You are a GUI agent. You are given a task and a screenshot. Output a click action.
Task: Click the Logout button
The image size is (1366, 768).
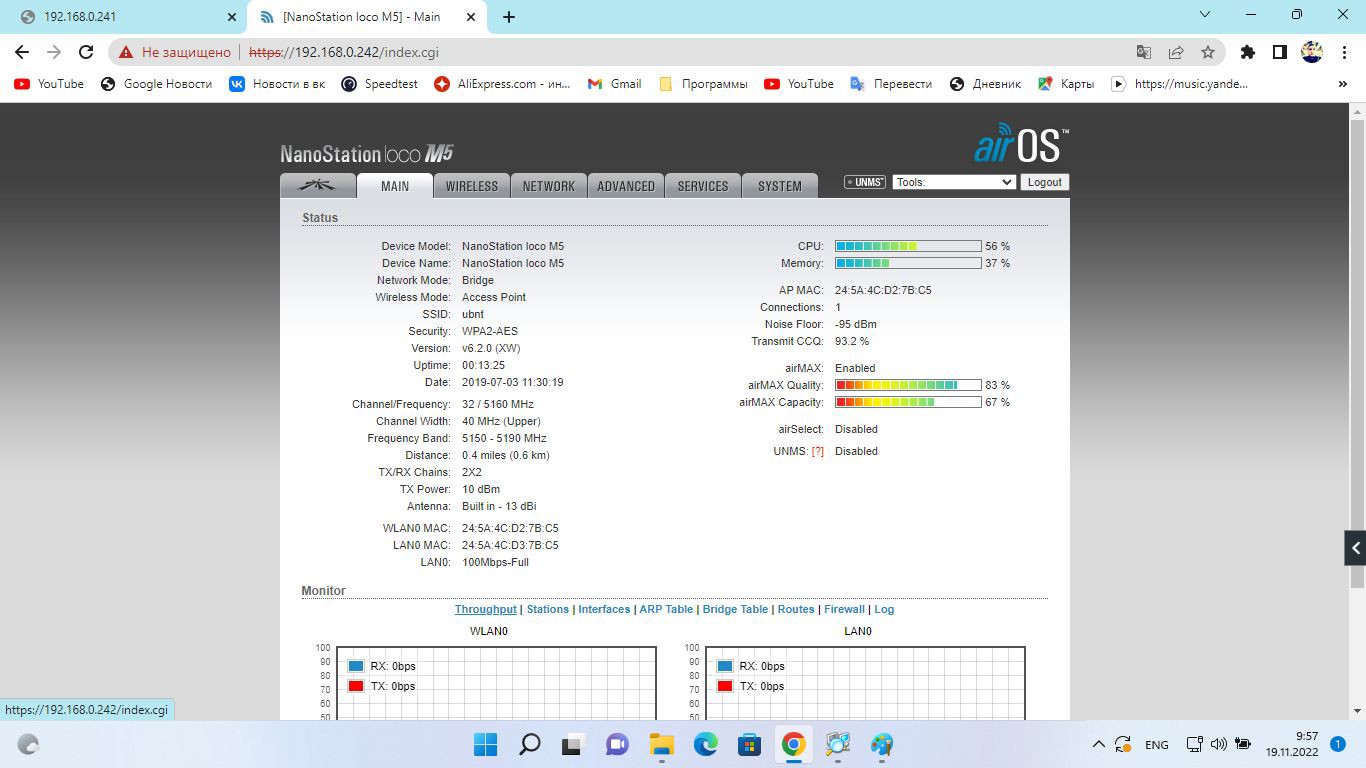coord(1045,182)
